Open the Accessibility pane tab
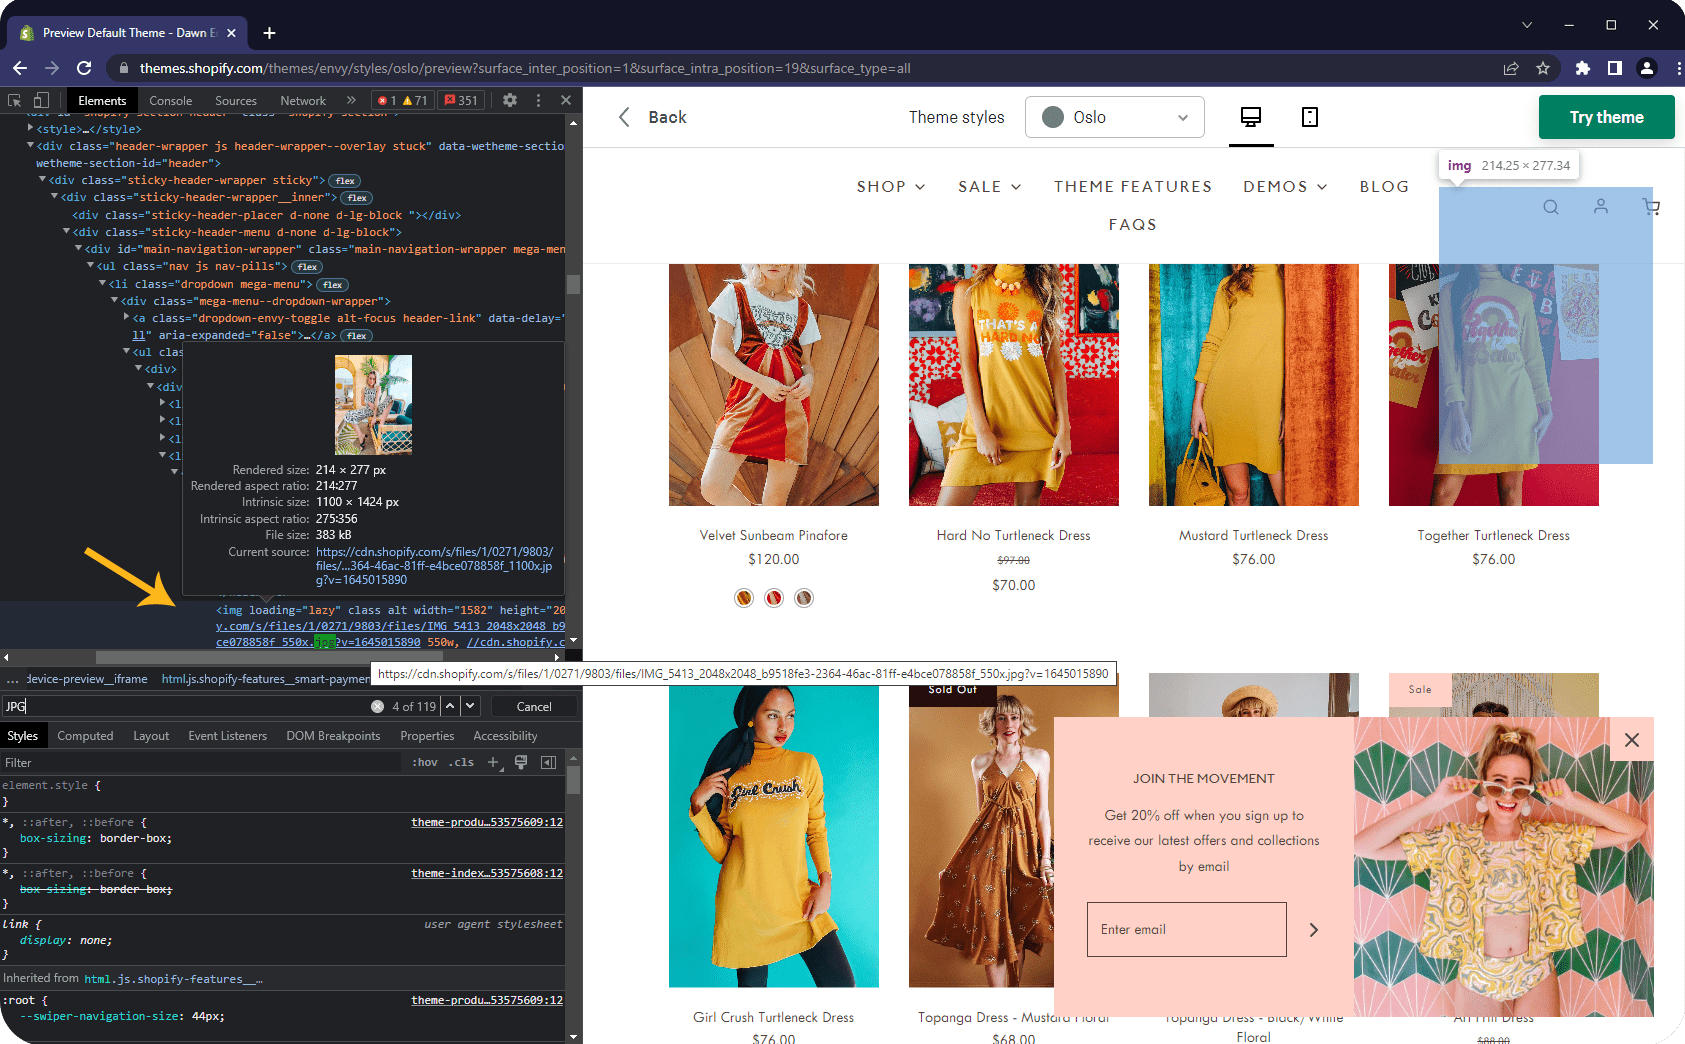 coord(505,736)
